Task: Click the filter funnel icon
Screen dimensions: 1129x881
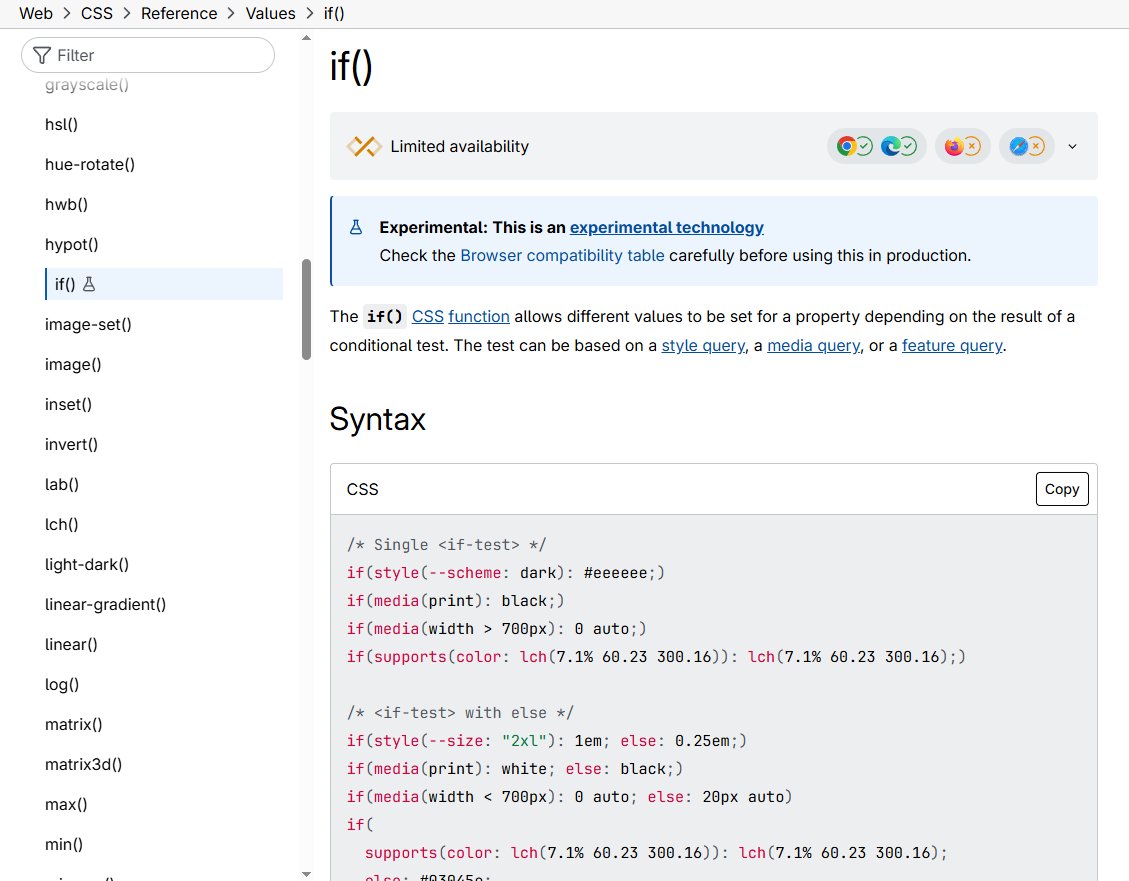Action: click(x=42, y=55)
